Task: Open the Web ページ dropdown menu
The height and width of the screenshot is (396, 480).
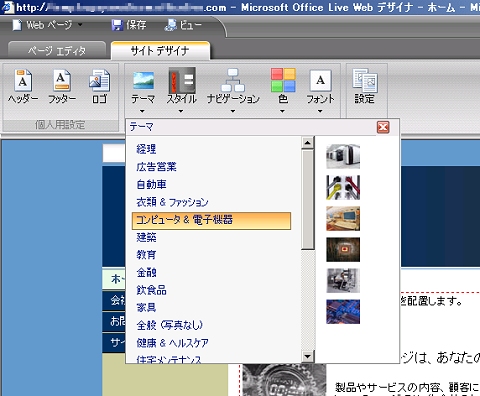Action: tap(47, 25)
